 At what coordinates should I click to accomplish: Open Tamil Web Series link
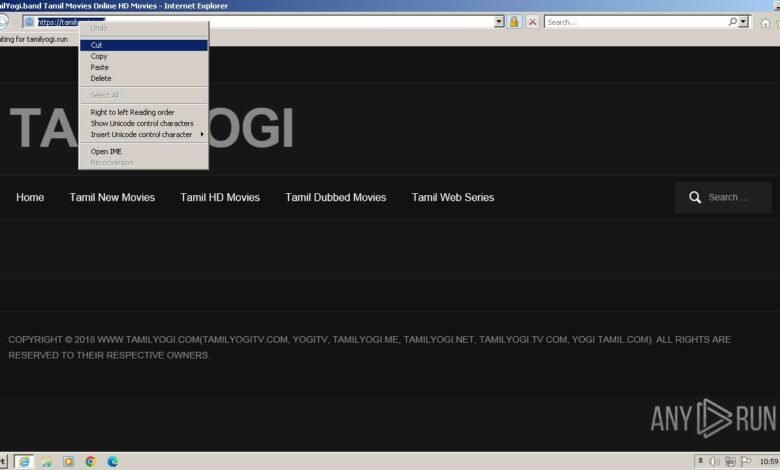click(453, 197)
